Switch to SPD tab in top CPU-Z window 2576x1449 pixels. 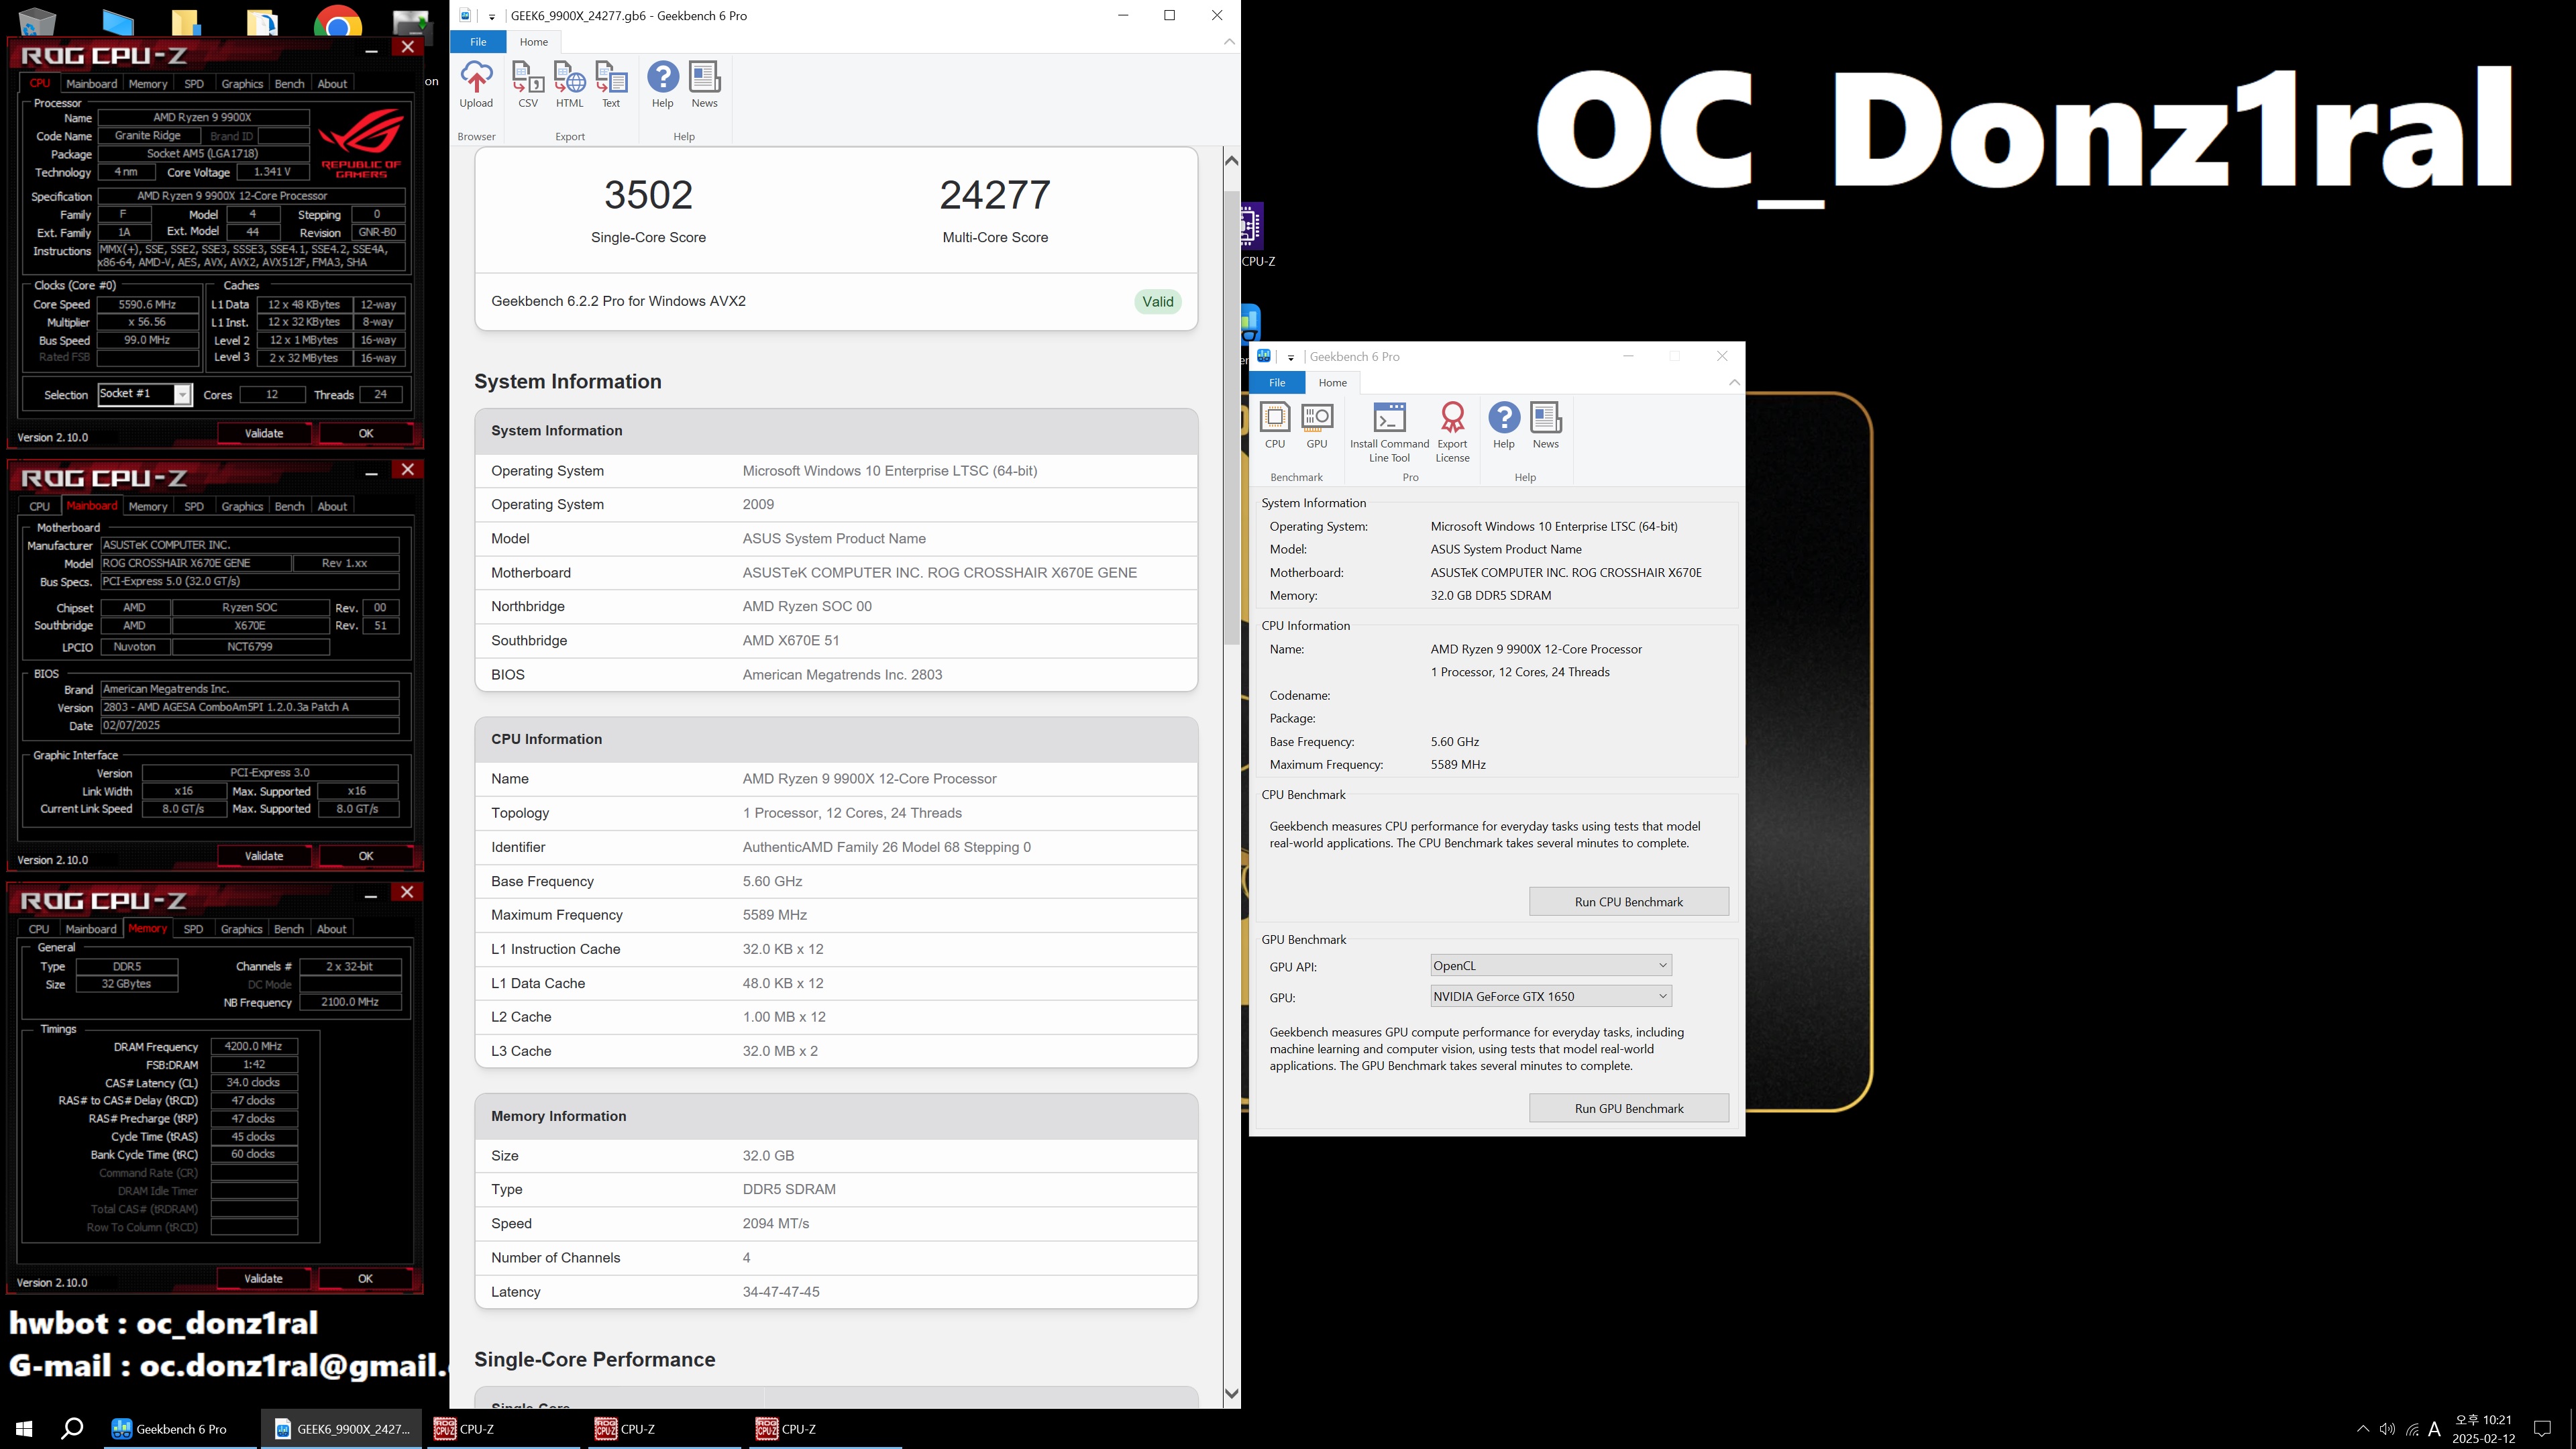194,84
